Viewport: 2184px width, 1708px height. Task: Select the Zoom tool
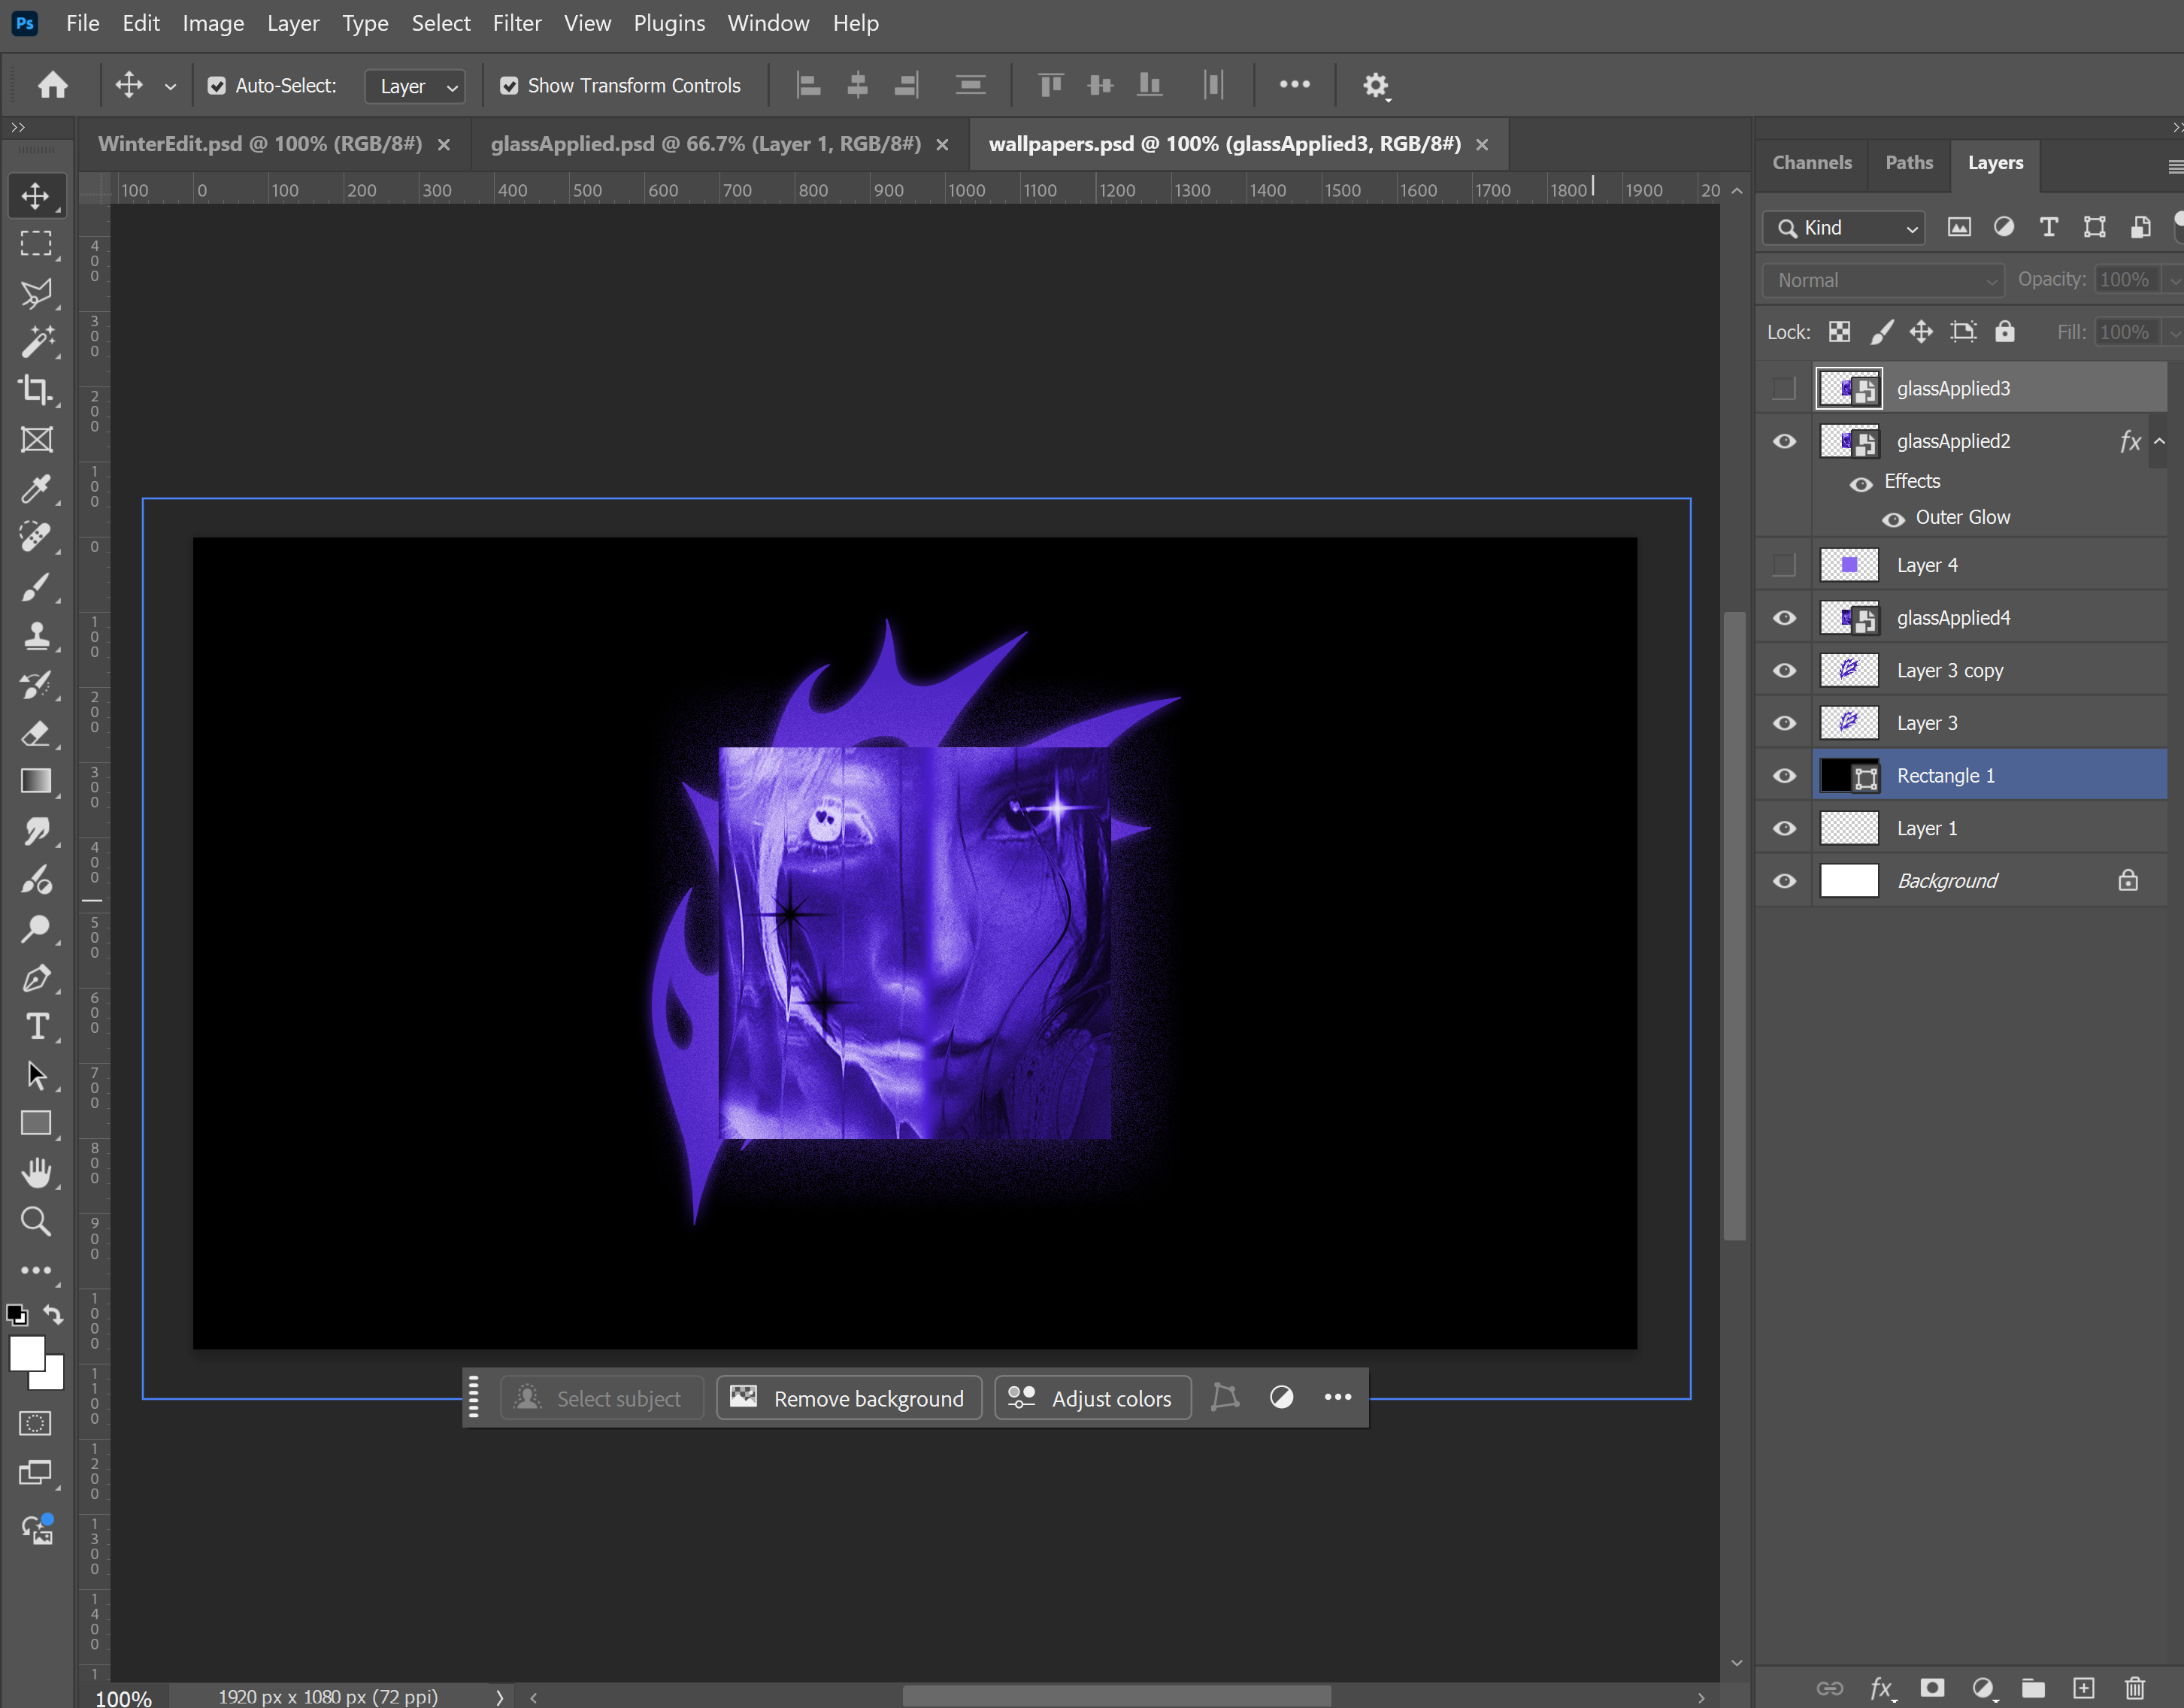tap(36, 1221)
